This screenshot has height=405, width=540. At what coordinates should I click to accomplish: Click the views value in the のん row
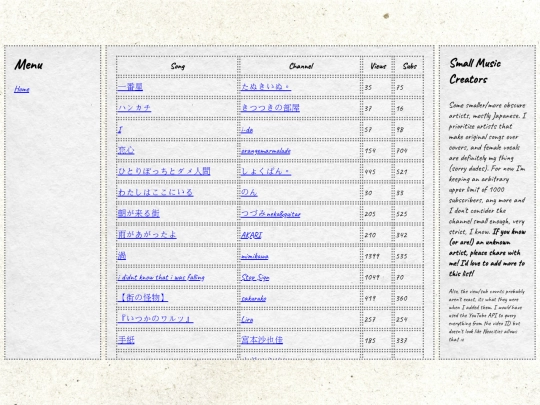pyautogui.click(x=368, y=193)
